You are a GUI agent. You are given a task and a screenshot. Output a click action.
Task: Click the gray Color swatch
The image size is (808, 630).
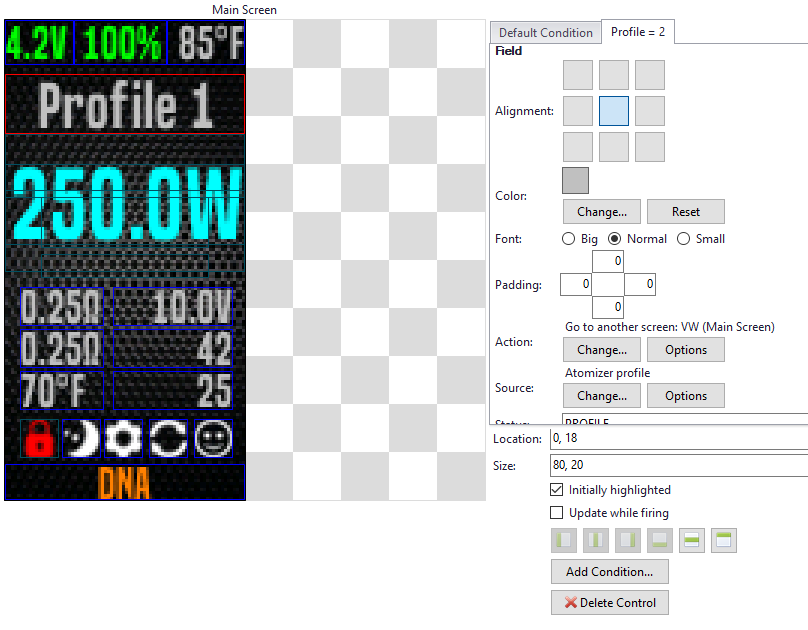(576, 180)
